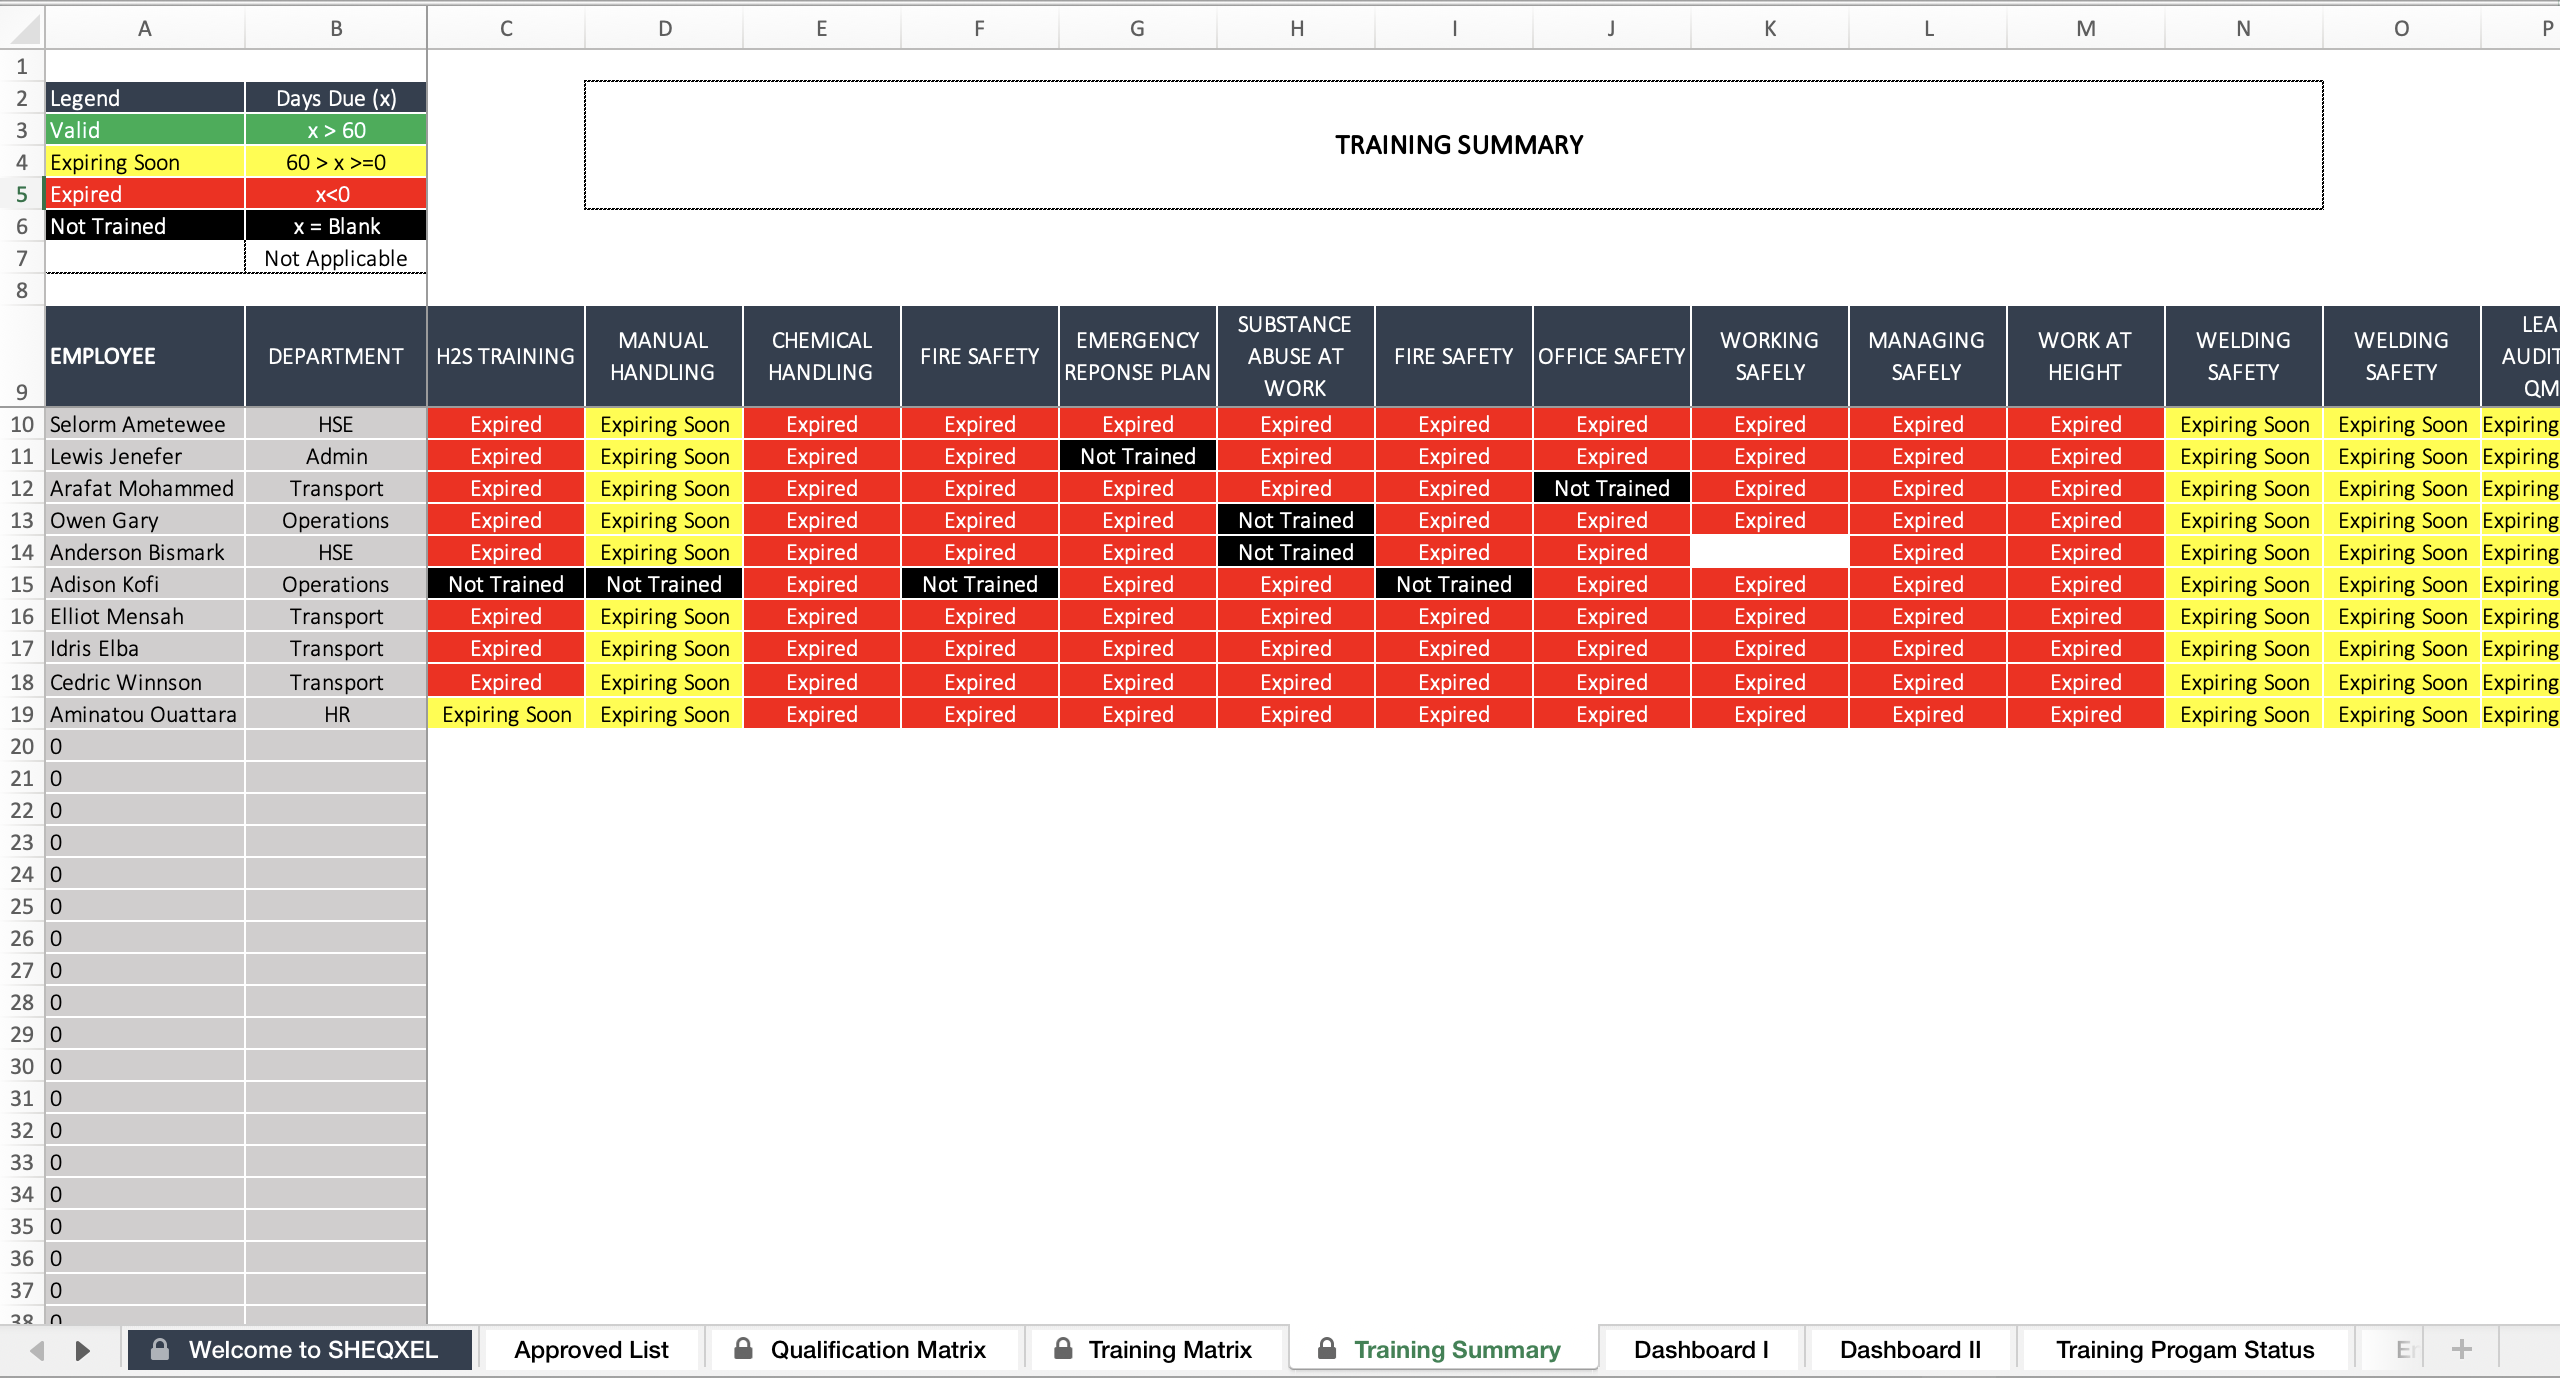Click Aminatou Ouattara's HR department cell
The width and height of the screenshot is (2560, 1378).
click(x=336, y=714)
